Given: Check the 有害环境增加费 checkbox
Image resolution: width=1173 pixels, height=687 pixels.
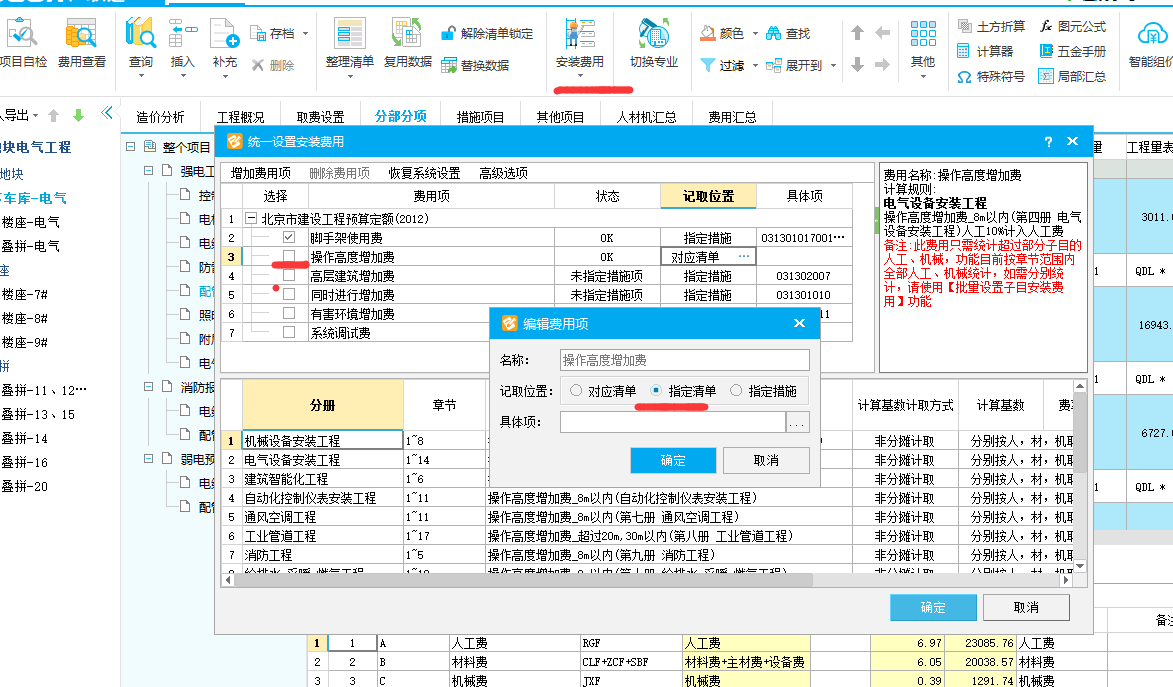Looking at the screenshot, I should click(289, 314).
